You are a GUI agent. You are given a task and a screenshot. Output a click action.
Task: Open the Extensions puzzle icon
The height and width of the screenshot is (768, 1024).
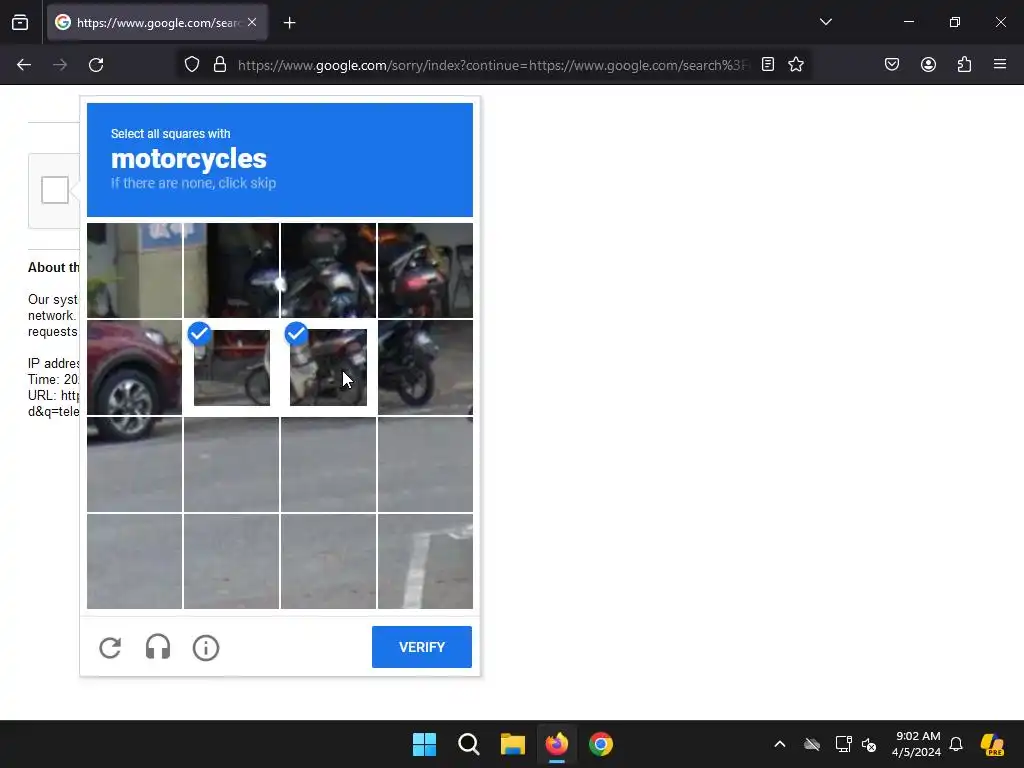964,65
